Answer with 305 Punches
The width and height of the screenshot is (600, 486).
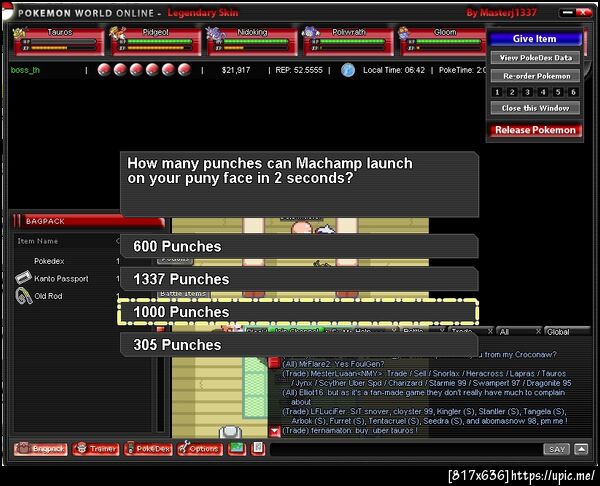coord(299,345)
